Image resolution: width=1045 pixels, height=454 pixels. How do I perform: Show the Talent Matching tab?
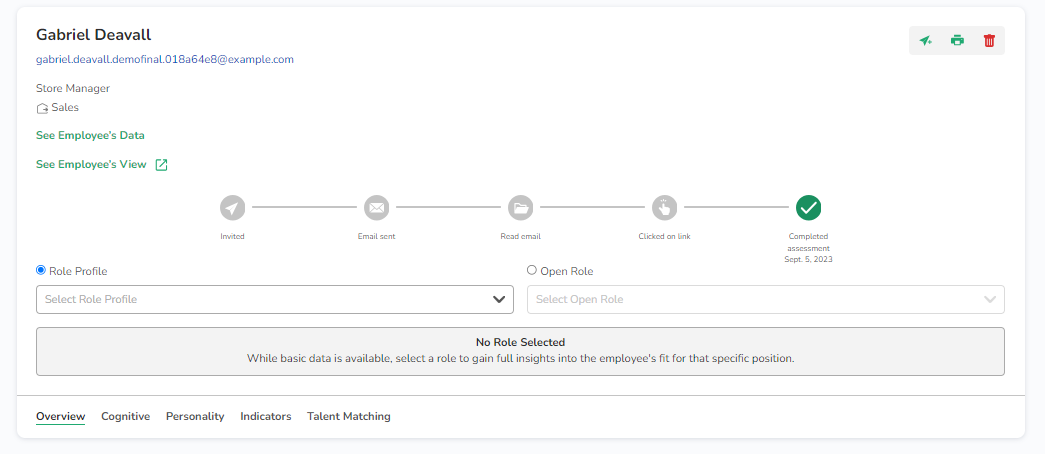point(349,416)
